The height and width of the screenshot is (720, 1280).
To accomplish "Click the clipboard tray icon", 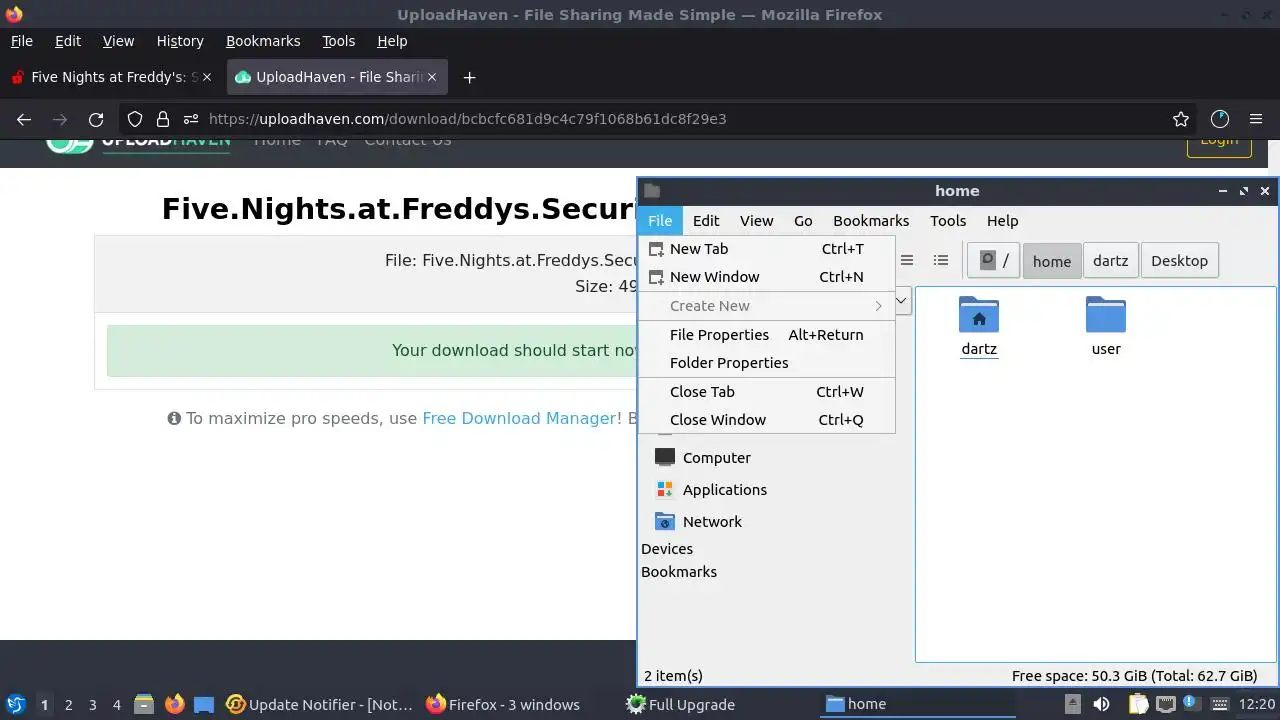I will (1139, 704).
